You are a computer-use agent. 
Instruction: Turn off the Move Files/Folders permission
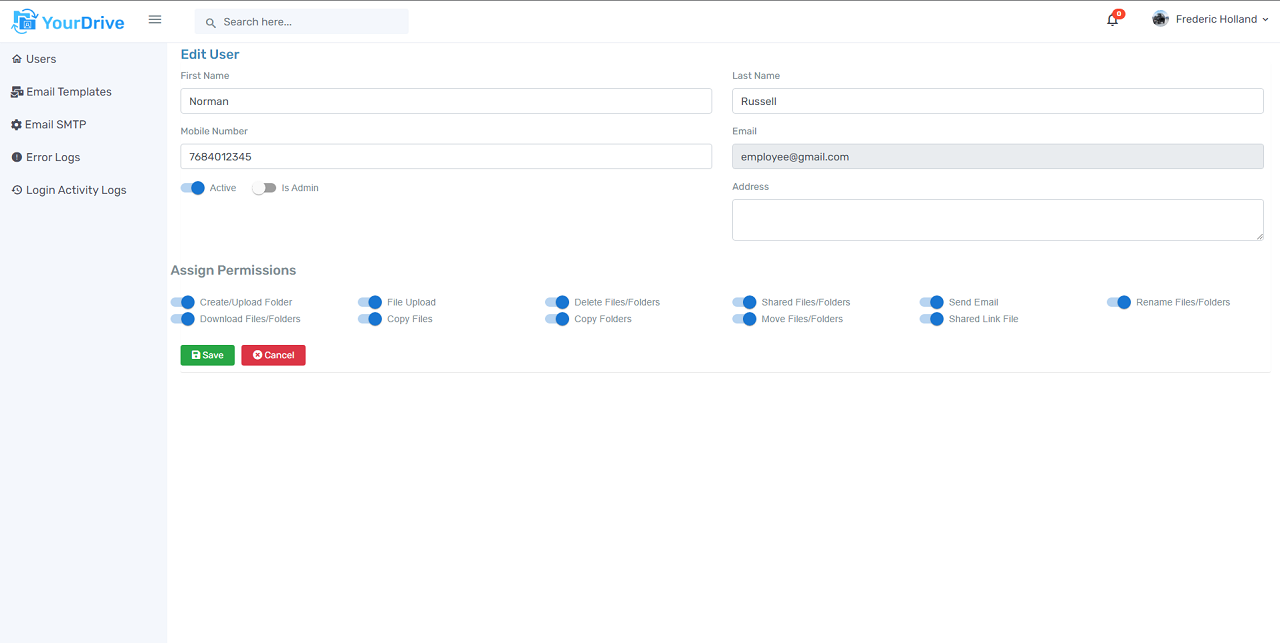click(744, 319)
